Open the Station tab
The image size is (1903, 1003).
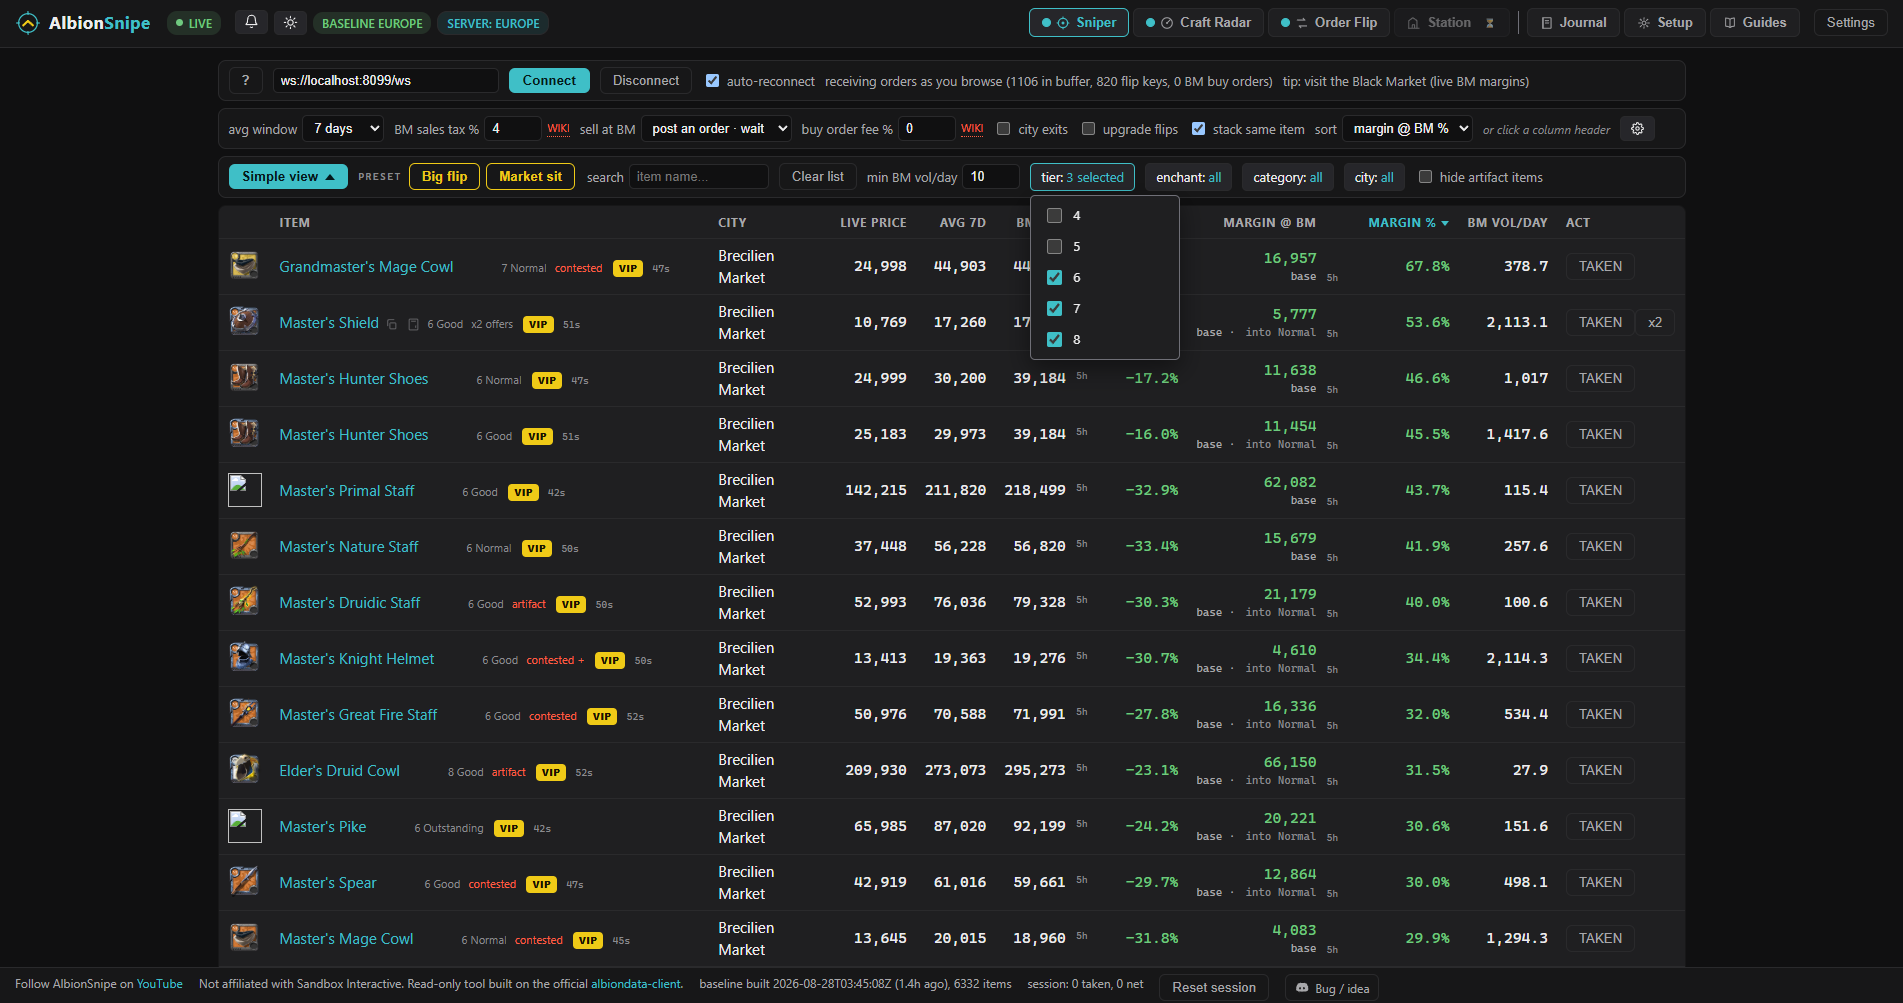point(1450,22)
